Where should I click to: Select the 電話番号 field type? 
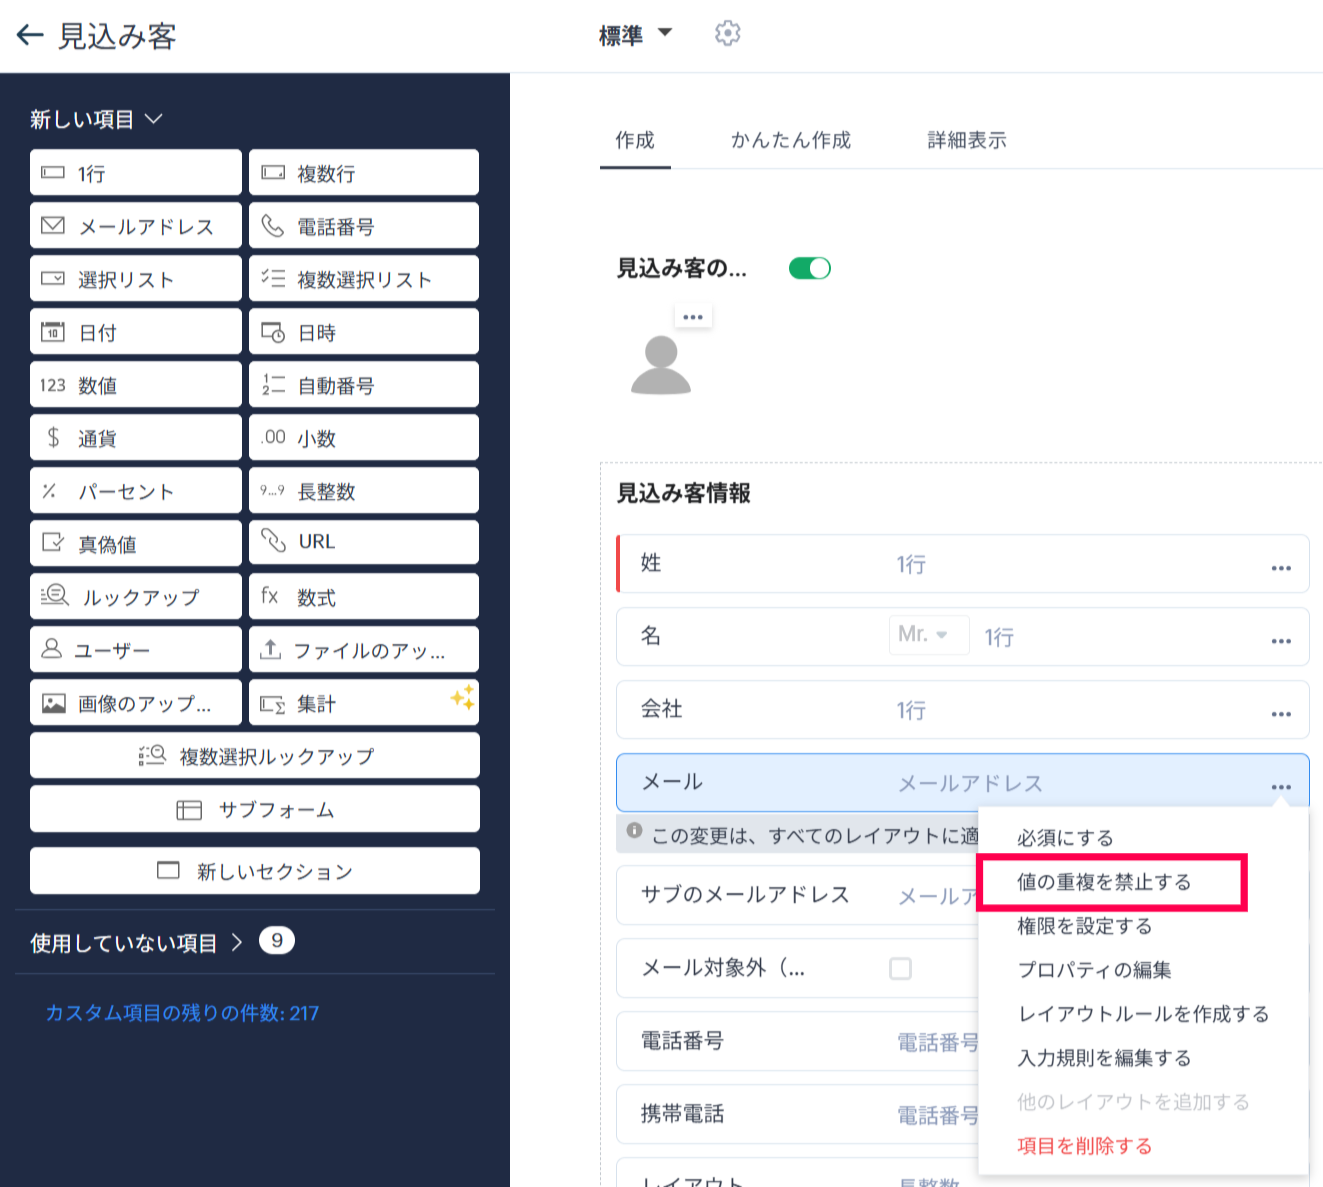pos(363,226)
